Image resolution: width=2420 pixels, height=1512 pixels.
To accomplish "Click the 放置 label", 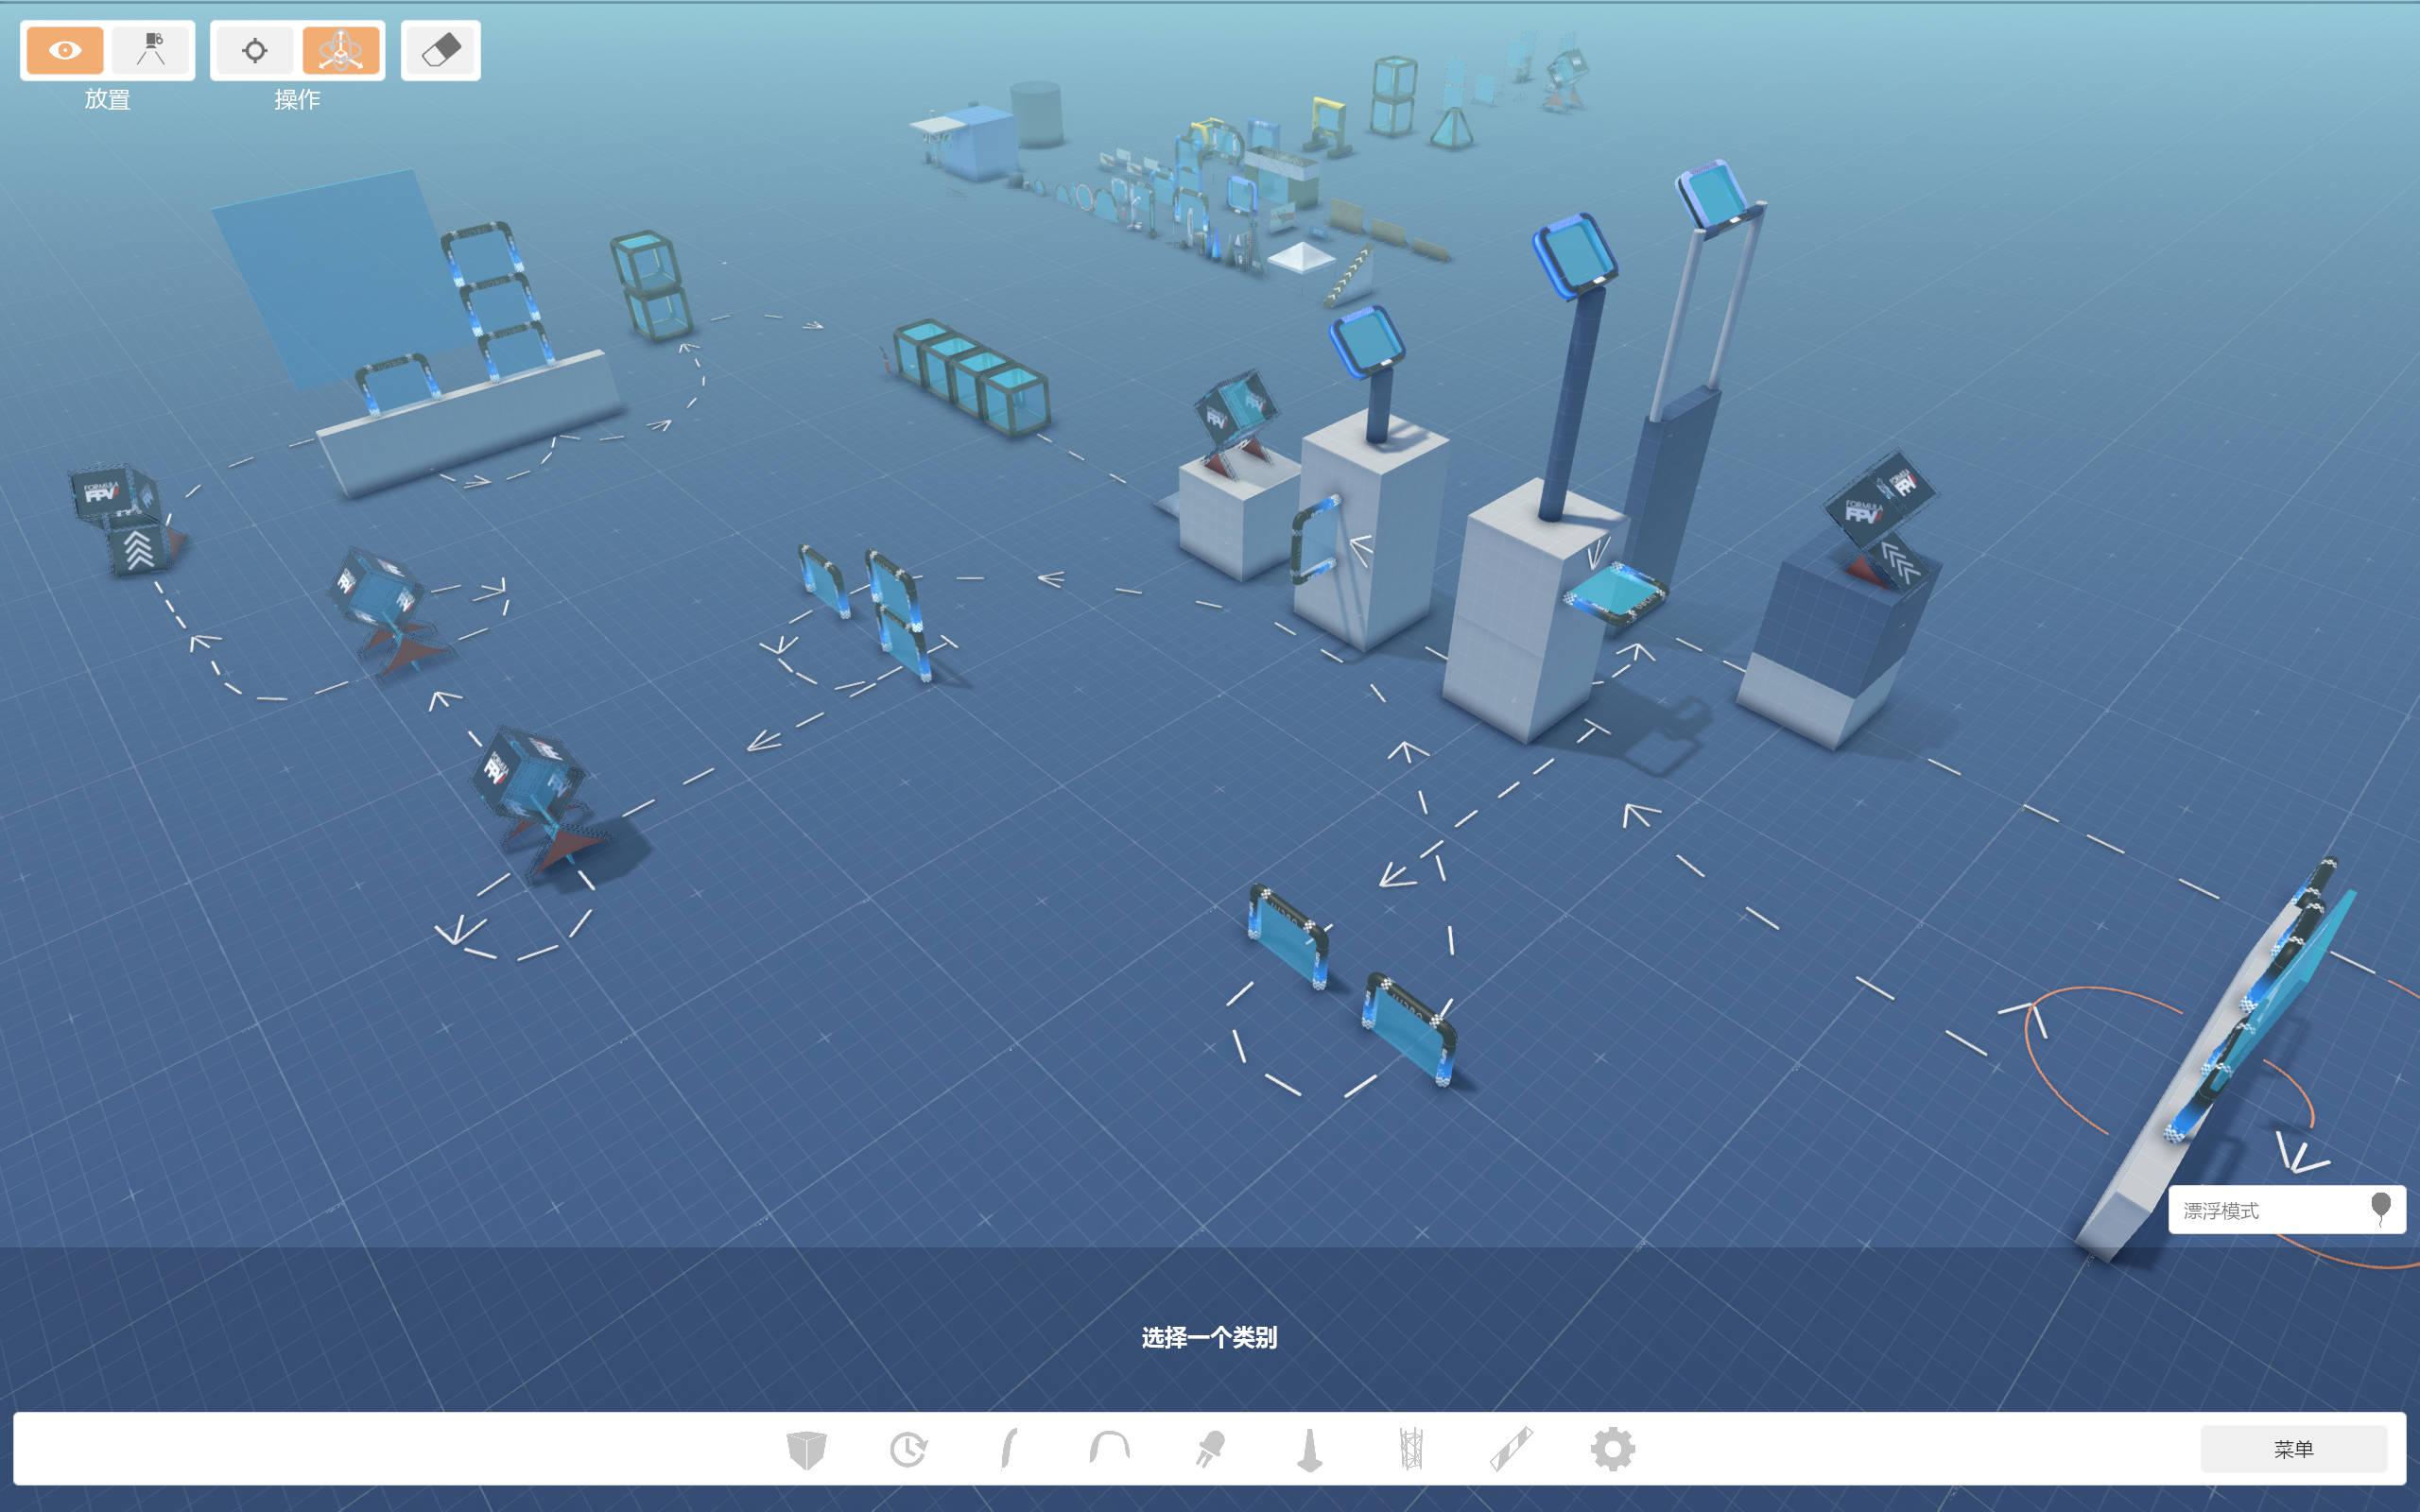I will (x=107, y=99).
